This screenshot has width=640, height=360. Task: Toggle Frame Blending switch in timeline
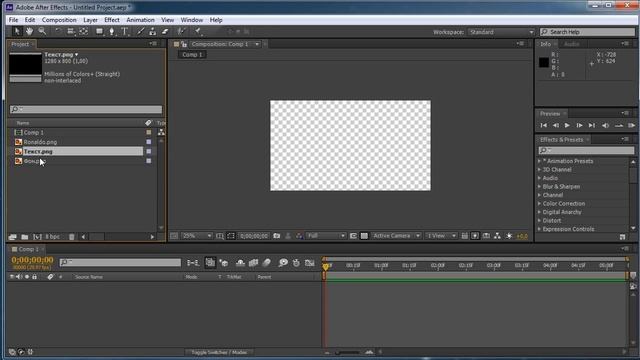[253, 263]
